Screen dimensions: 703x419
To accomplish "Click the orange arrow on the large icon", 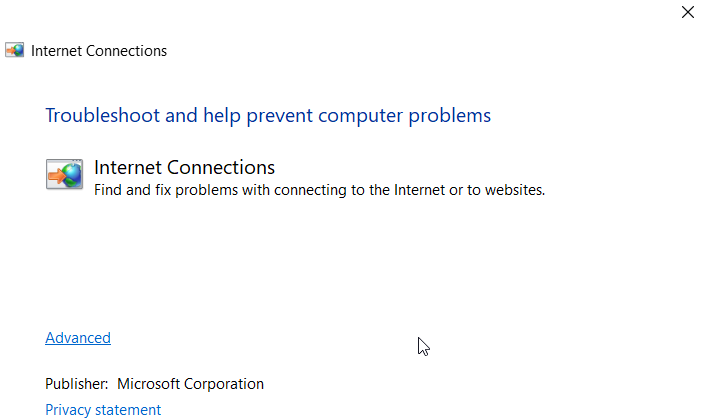I will [55, 176].
